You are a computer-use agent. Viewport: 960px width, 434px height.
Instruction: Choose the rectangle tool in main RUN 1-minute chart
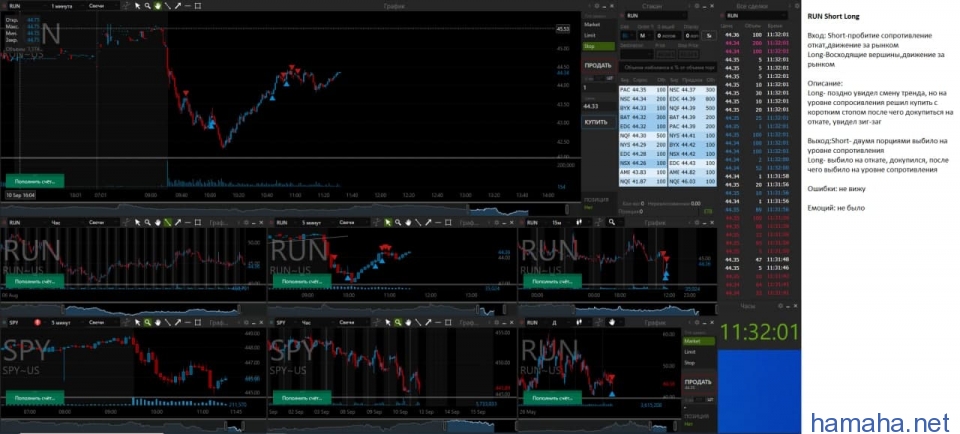coord(198,6)
